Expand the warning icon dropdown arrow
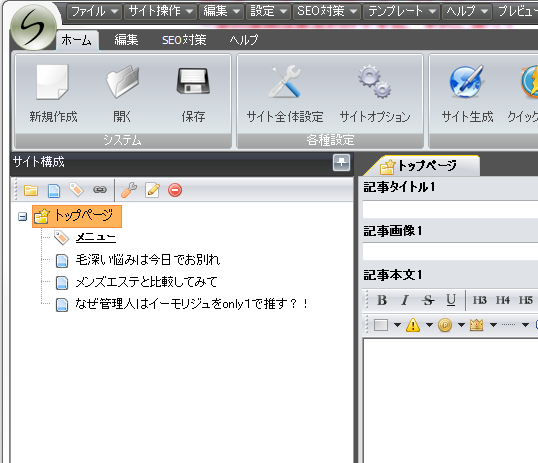The image size is (538, 463). [x=429, y=325]
